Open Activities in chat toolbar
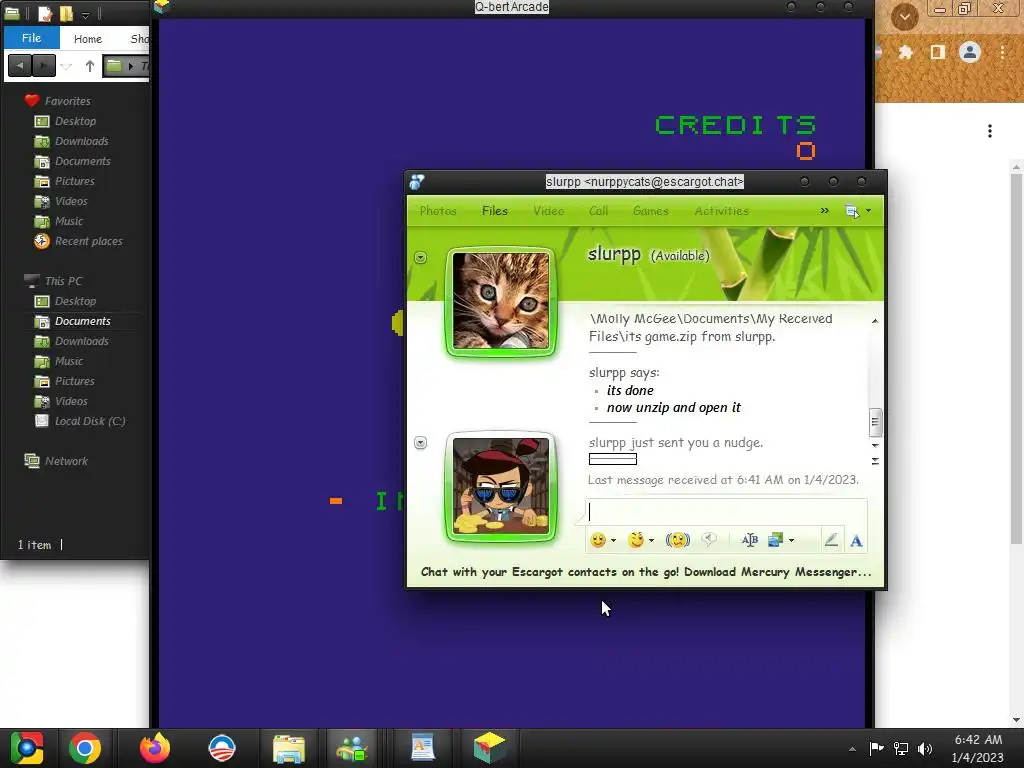Image resolution: width=1024 pixels, height=768 pixels. click(722, 211)
